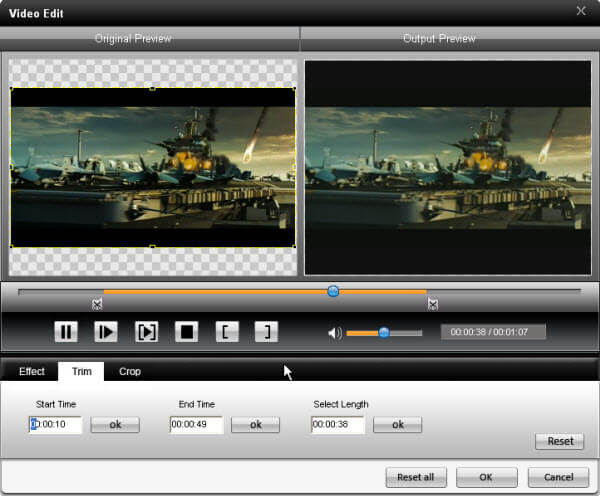Set trim start with left bracket button
600x496 pixels.
[227, 331]
